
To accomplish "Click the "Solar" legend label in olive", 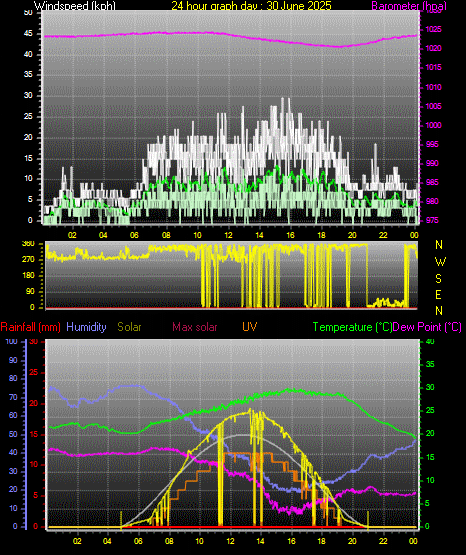I will tap(129, 327).
